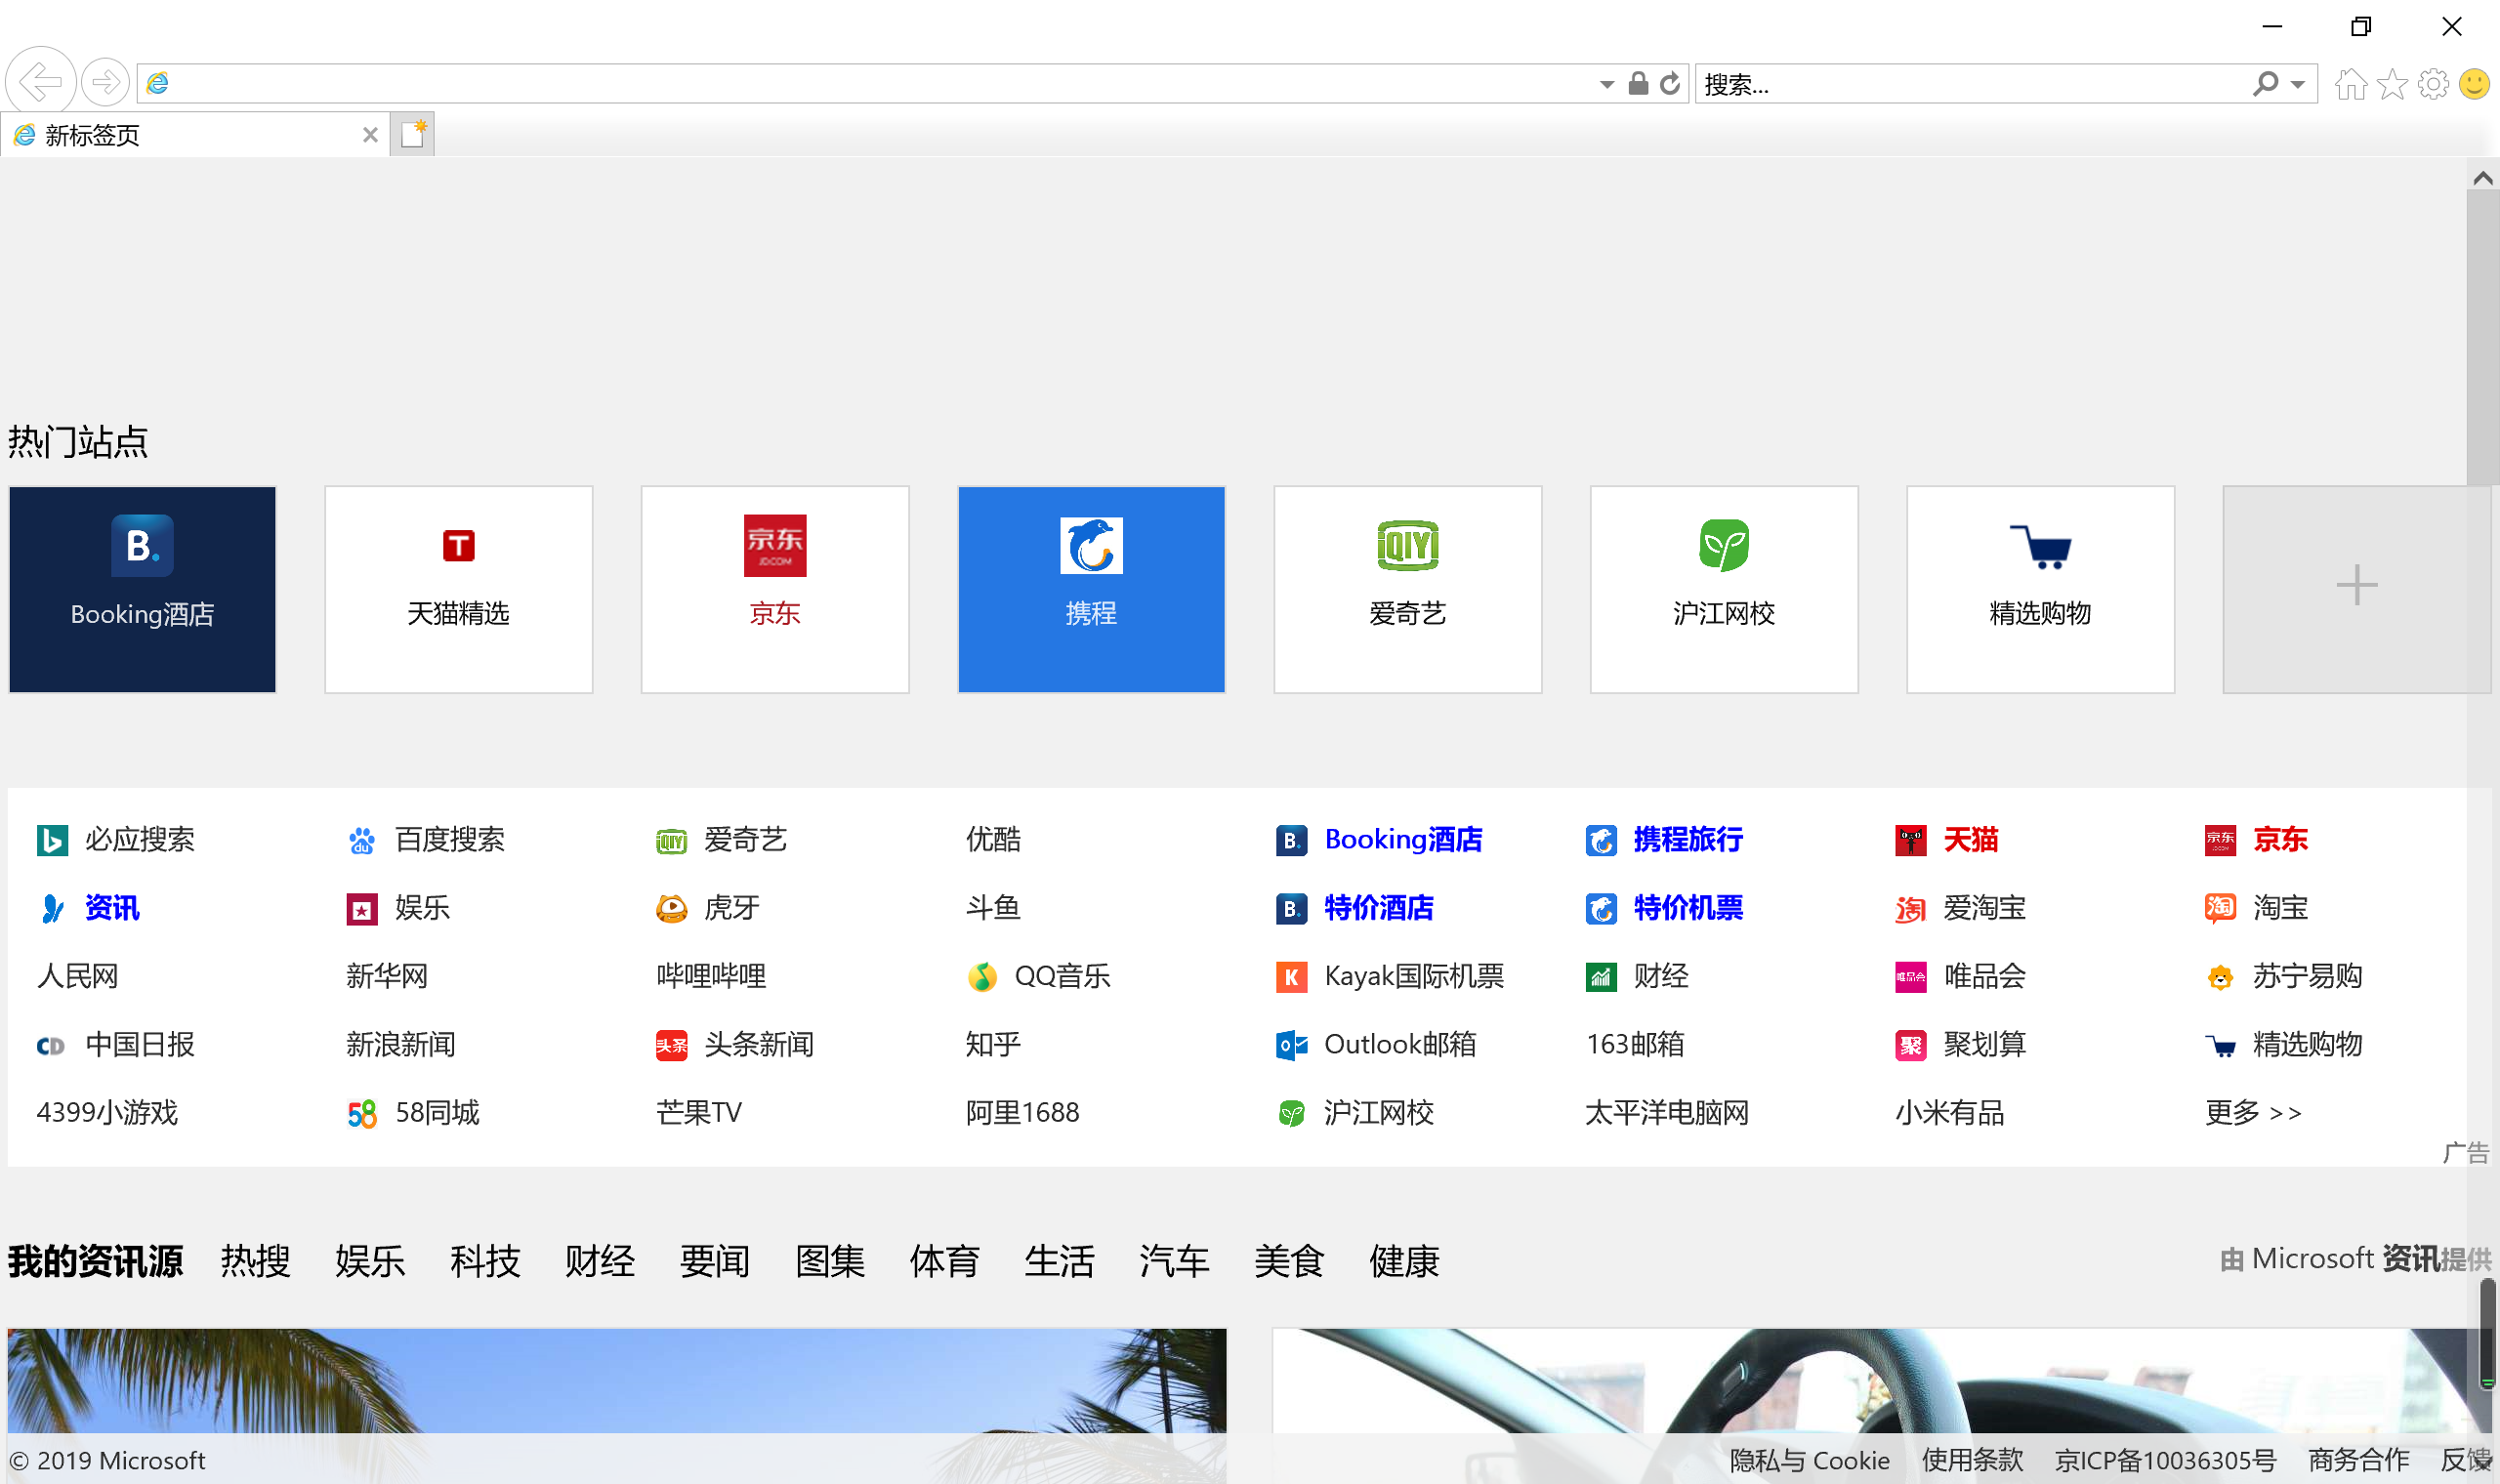Select the 健康 news tab
The height and width of the screenshot is (1484, 2500).
1404,1262
